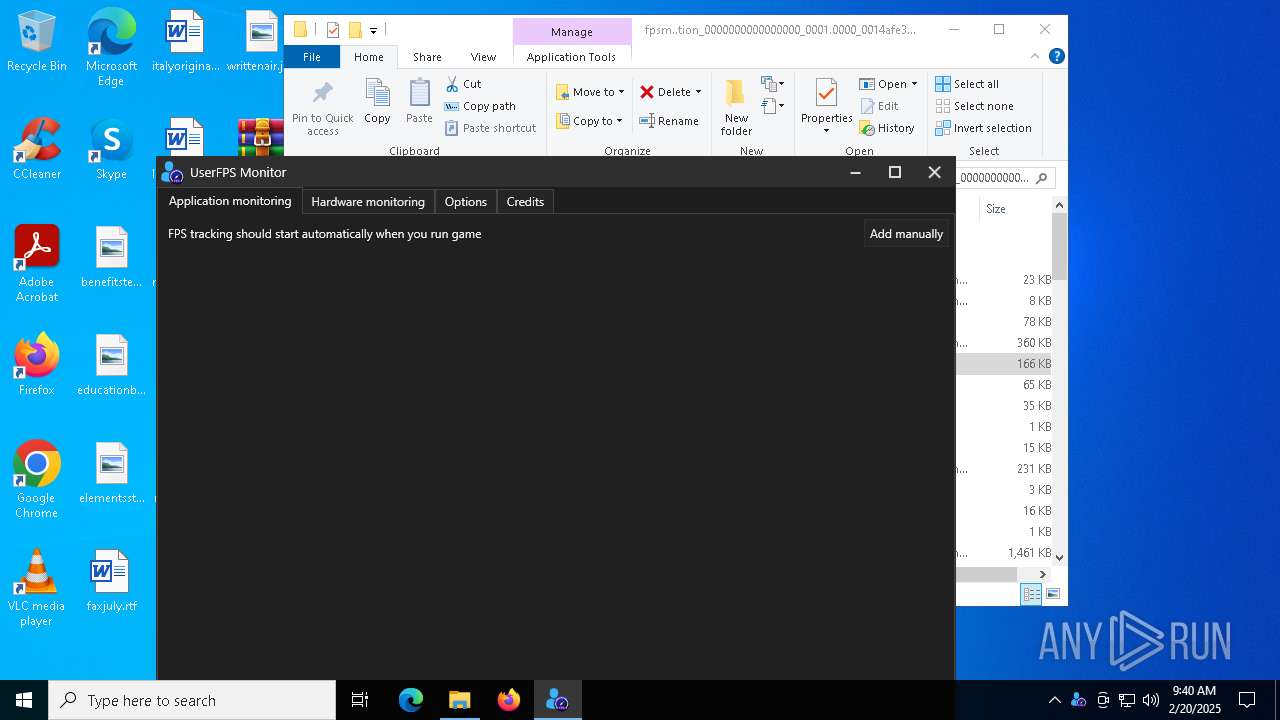The height and width of the screenshot is (720, 1280).
Task: Select the file row sized 166 KB
Action: [1004, 363]
